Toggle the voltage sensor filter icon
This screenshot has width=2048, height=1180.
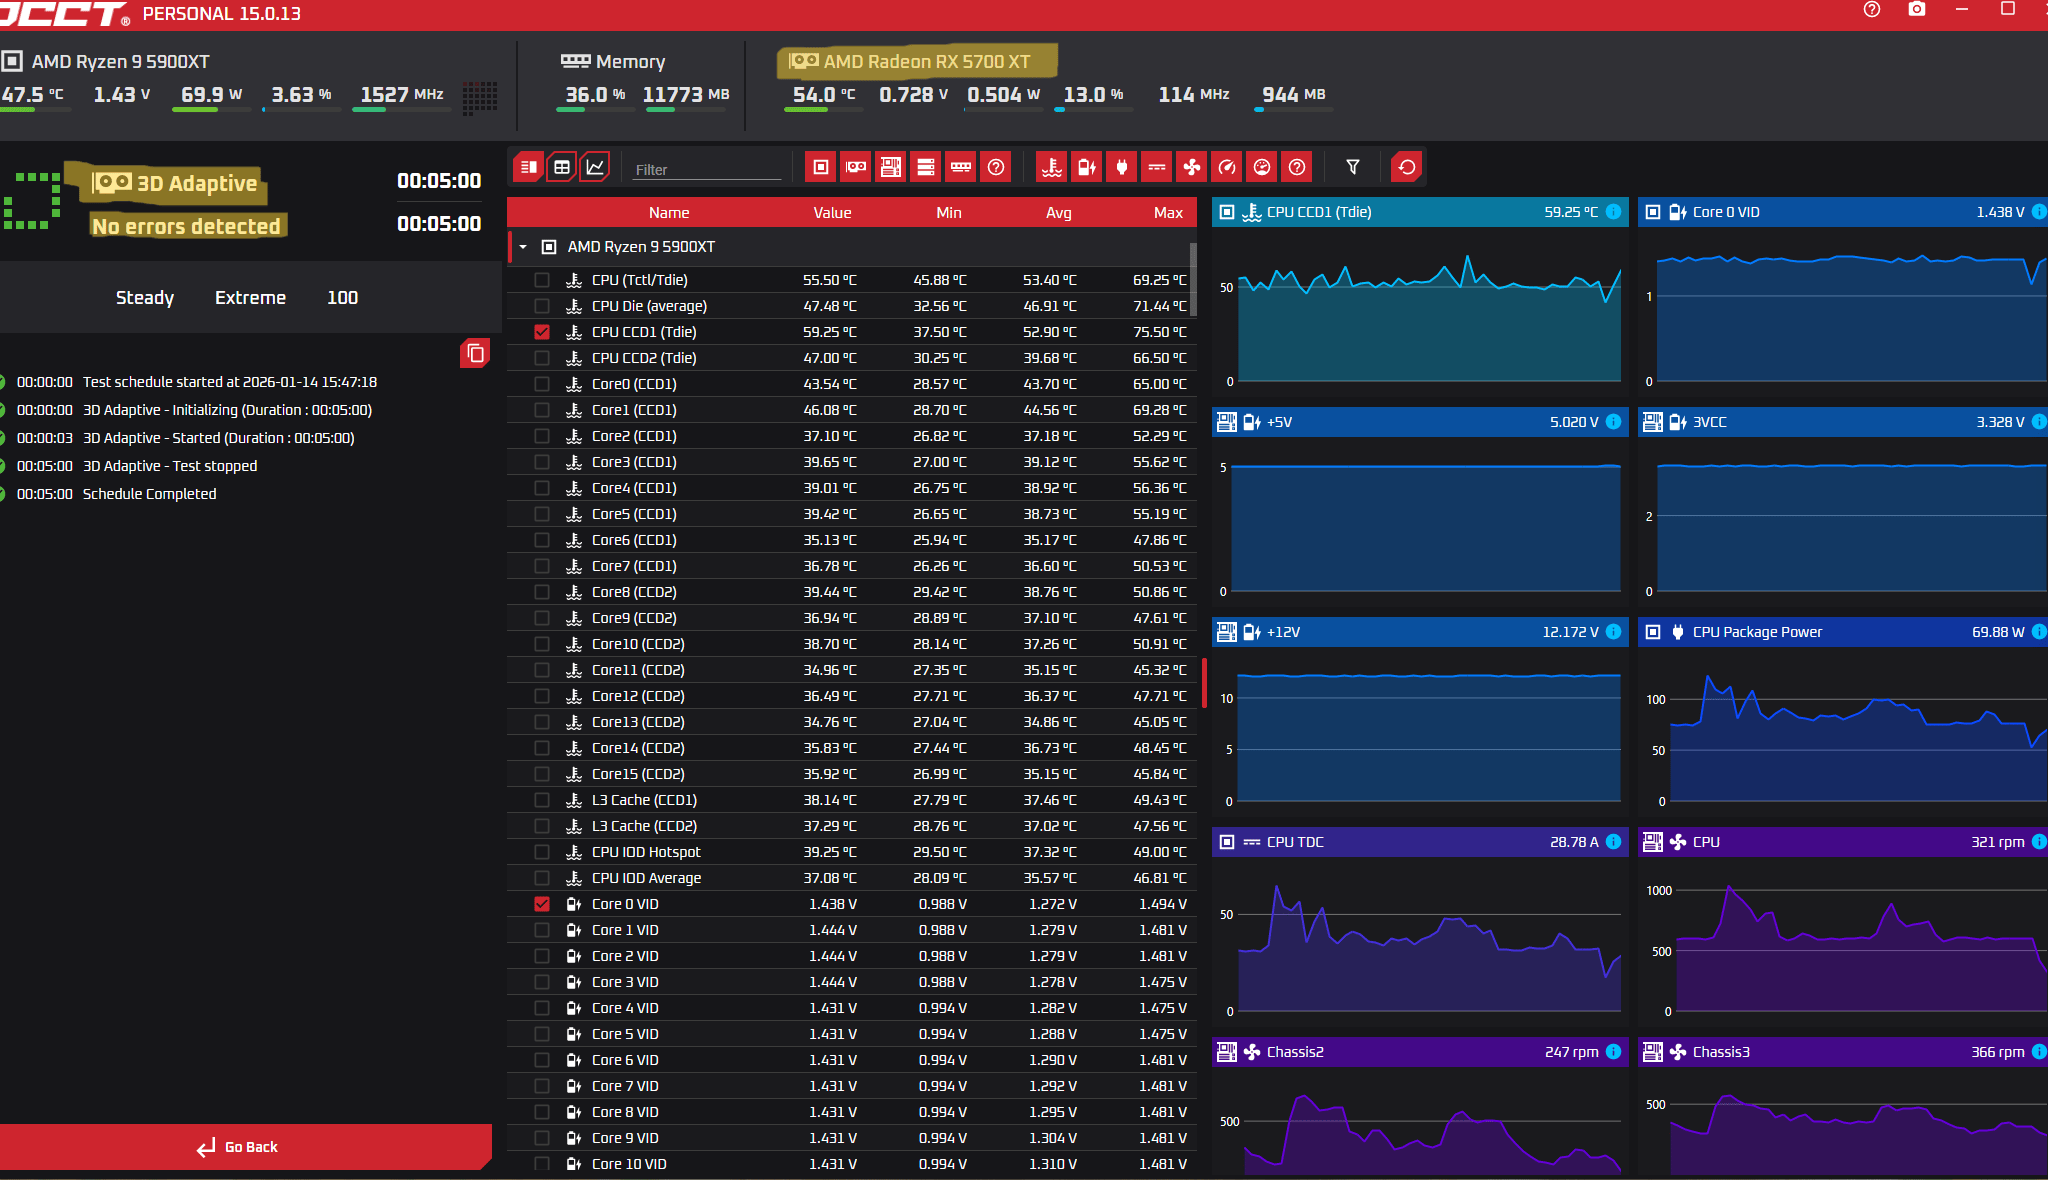pyautogui.click(x=1087, y=167)
